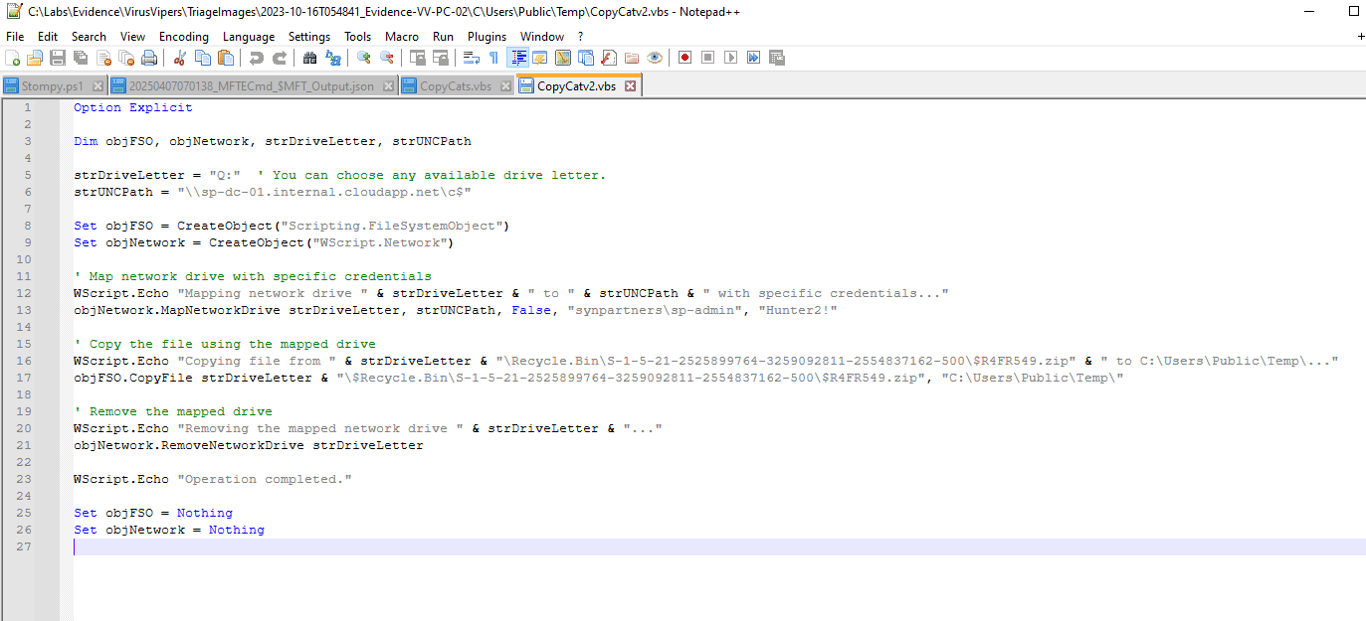
Task: Open the Edit menu
Action: [48, 36]
